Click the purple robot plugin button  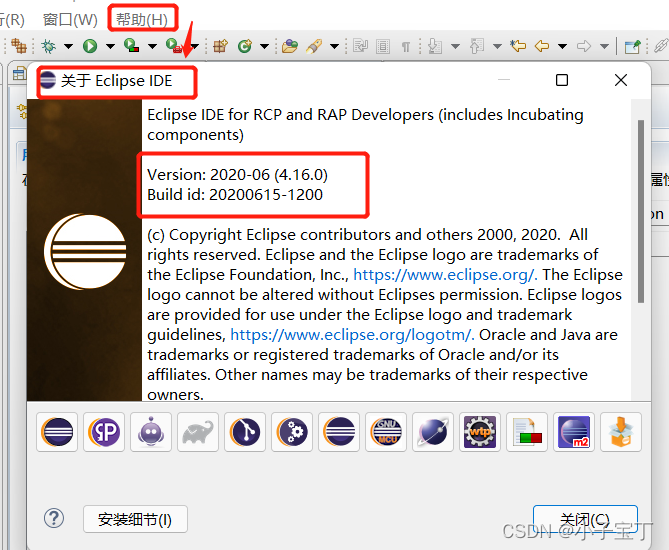click(x=151, y=432)
